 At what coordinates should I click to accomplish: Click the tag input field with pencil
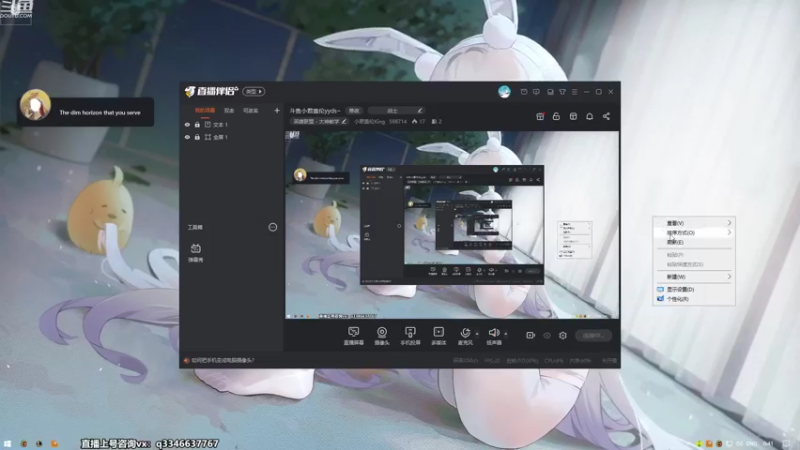396,110
